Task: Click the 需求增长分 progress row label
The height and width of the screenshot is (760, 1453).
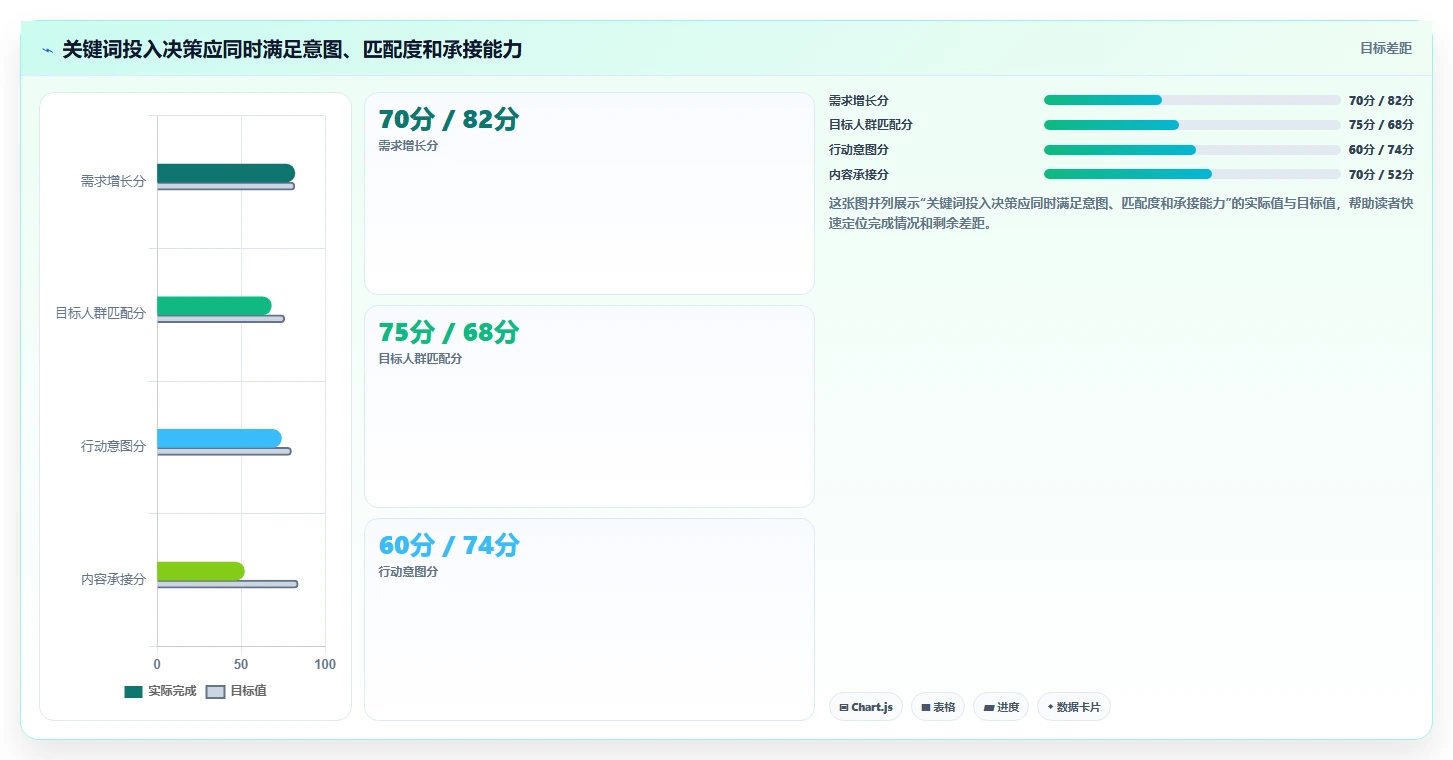Action: 858,101
